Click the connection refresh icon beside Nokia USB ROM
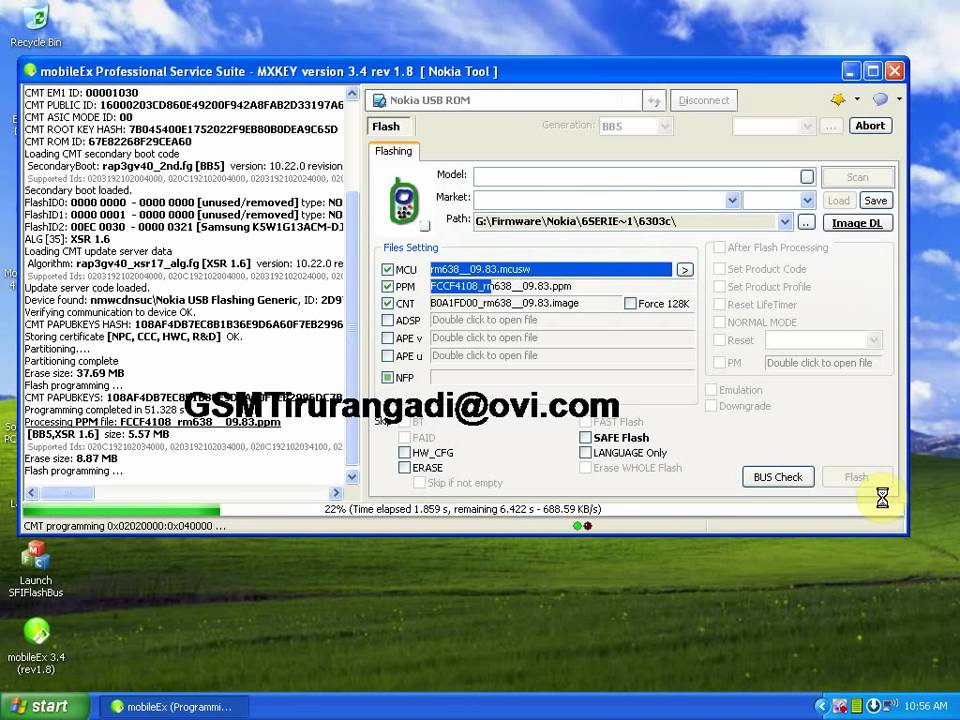Image resolution: width=960 pixels, height=720 pixels. [x=654, y=101]
